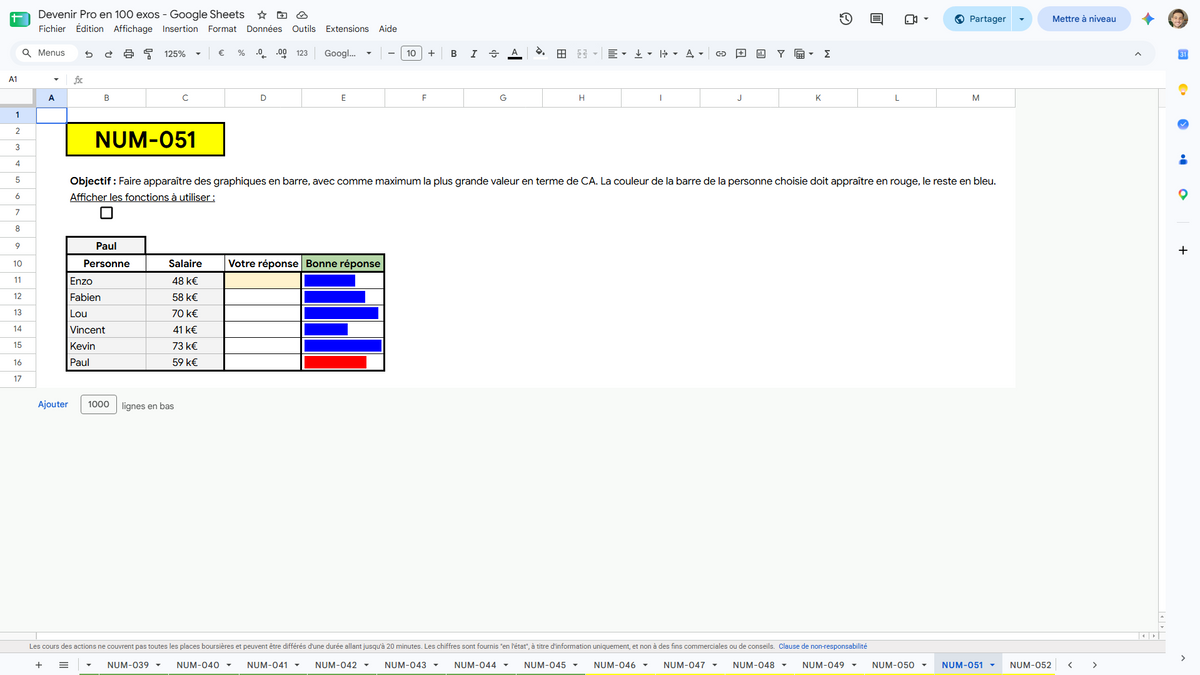1200x675 pixels.
Task: Apply italic formatting
Action: (474, 54)
